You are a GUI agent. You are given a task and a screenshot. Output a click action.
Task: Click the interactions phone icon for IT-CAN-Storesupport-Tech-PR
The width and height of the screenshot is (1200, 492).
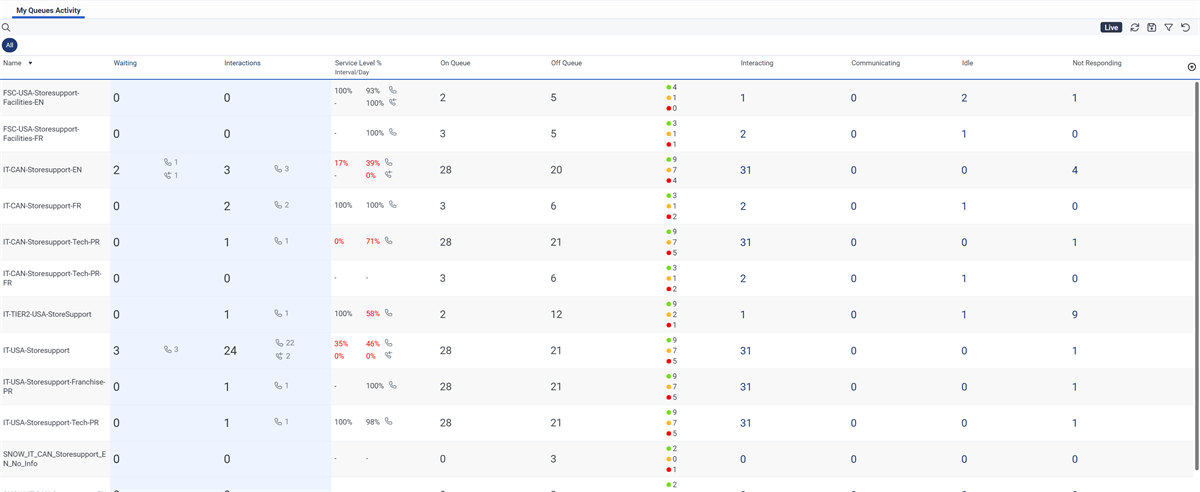[x=278, y=241]
